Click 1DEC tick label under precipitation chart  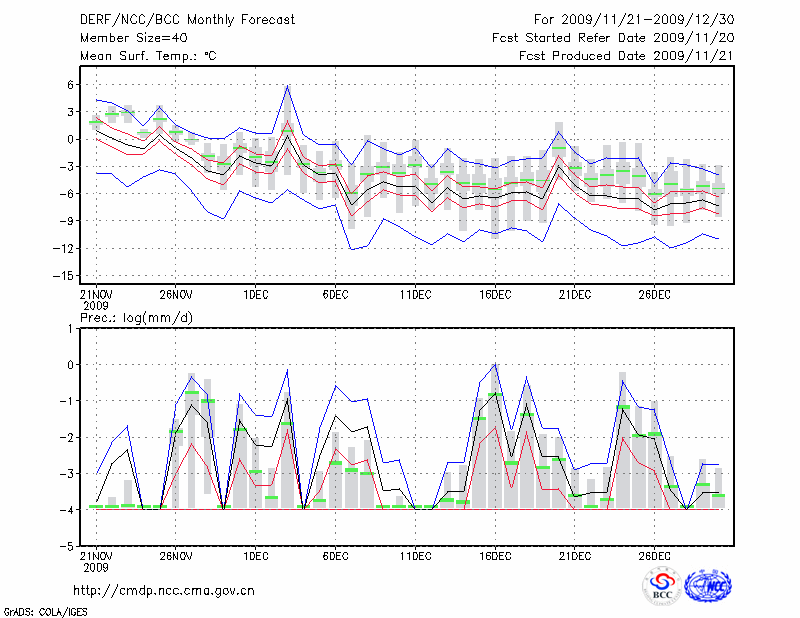pyautogui.click(x=255, y=557)
